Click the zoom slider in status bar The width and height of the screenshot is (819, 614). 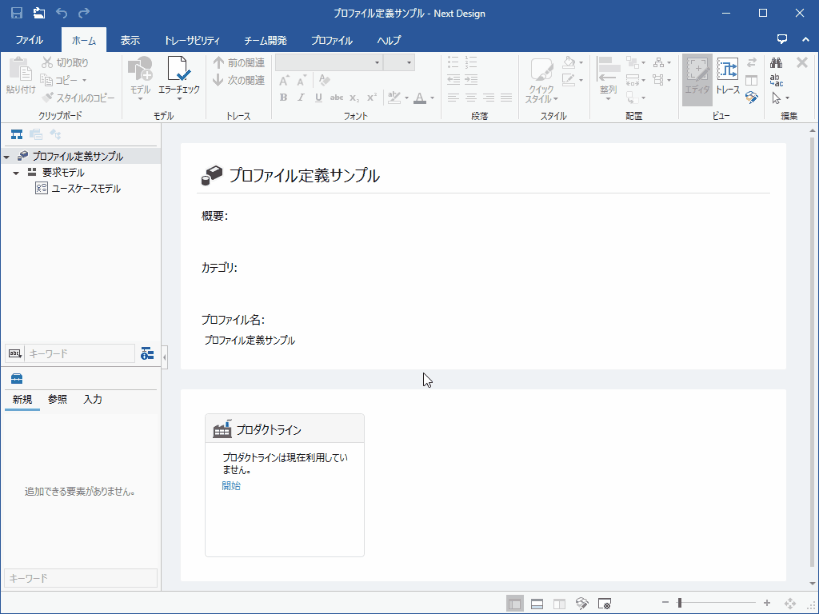pyautogui.click(x=680, y=603)
